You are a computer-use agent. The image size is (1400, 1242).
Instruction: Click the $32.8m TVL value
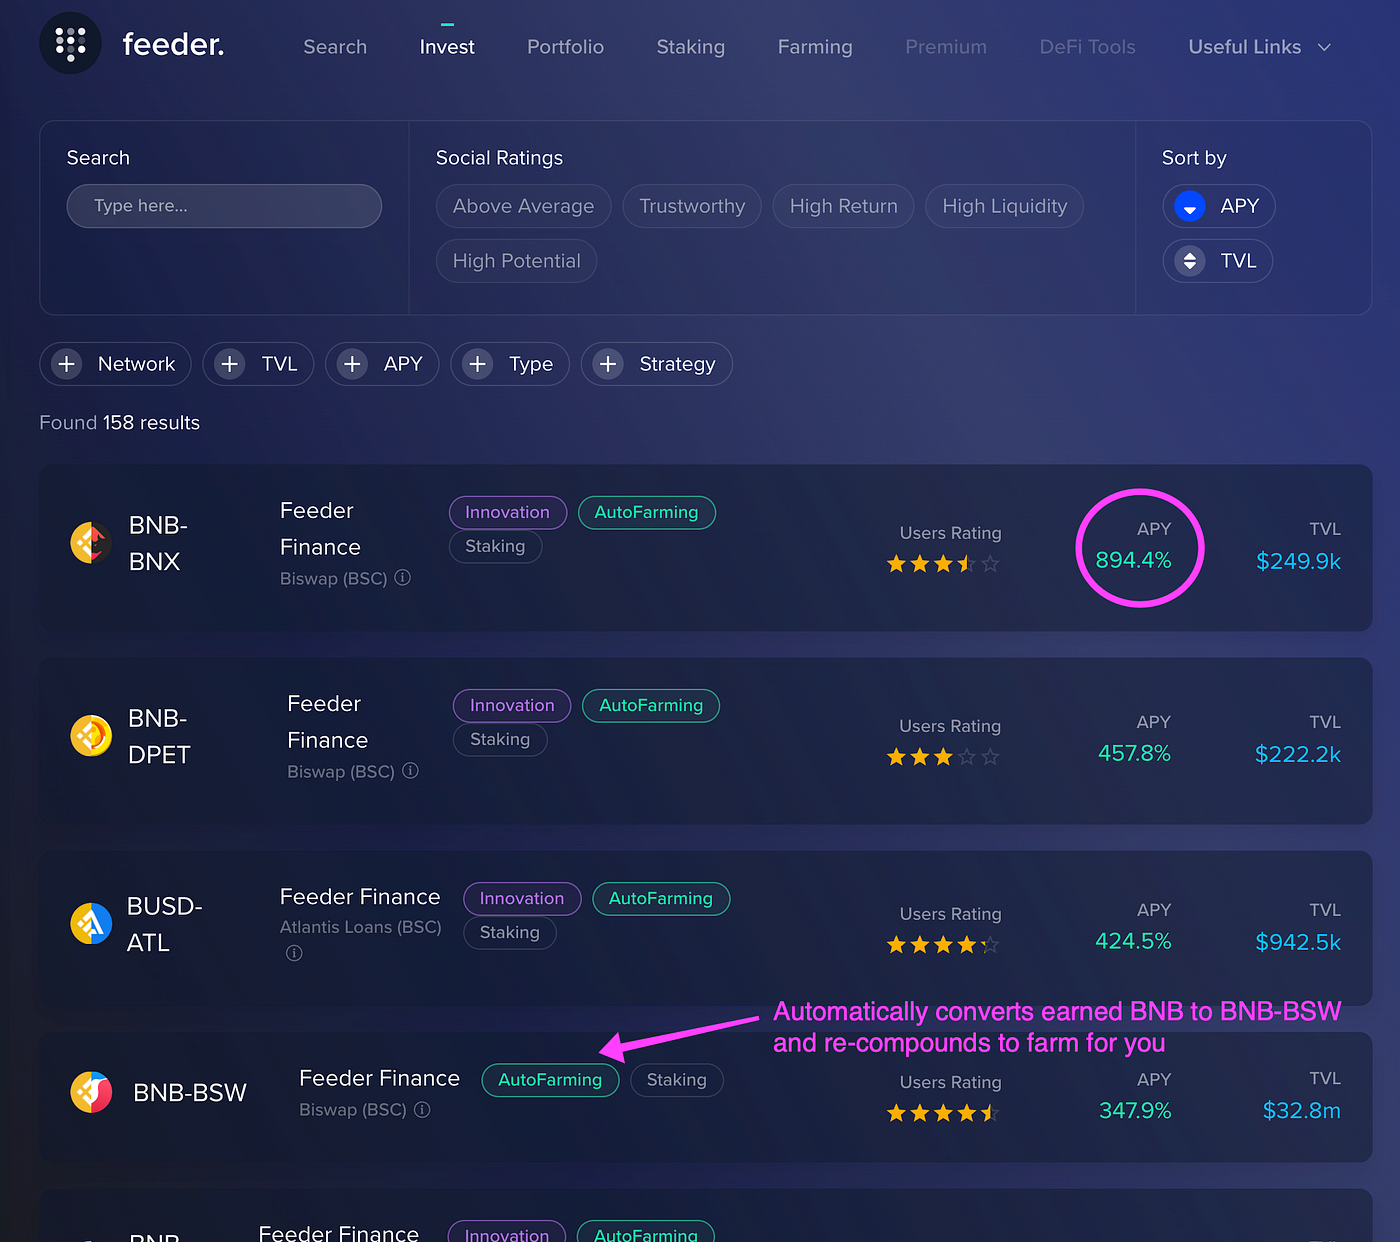pyautogui.click(x=1302, y=1110)
